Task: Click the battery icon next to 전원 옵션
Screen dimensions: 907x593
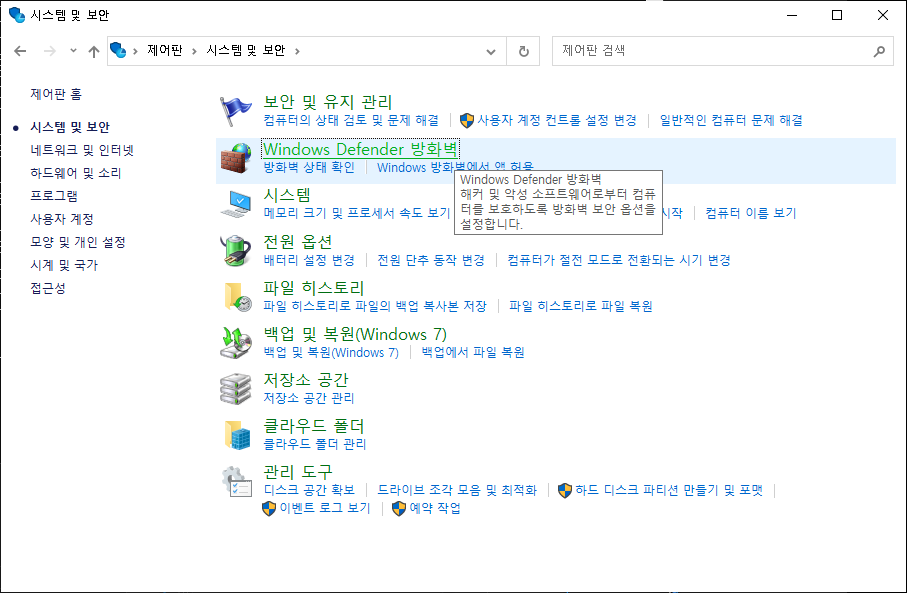Action: click(x=236, y=252)
